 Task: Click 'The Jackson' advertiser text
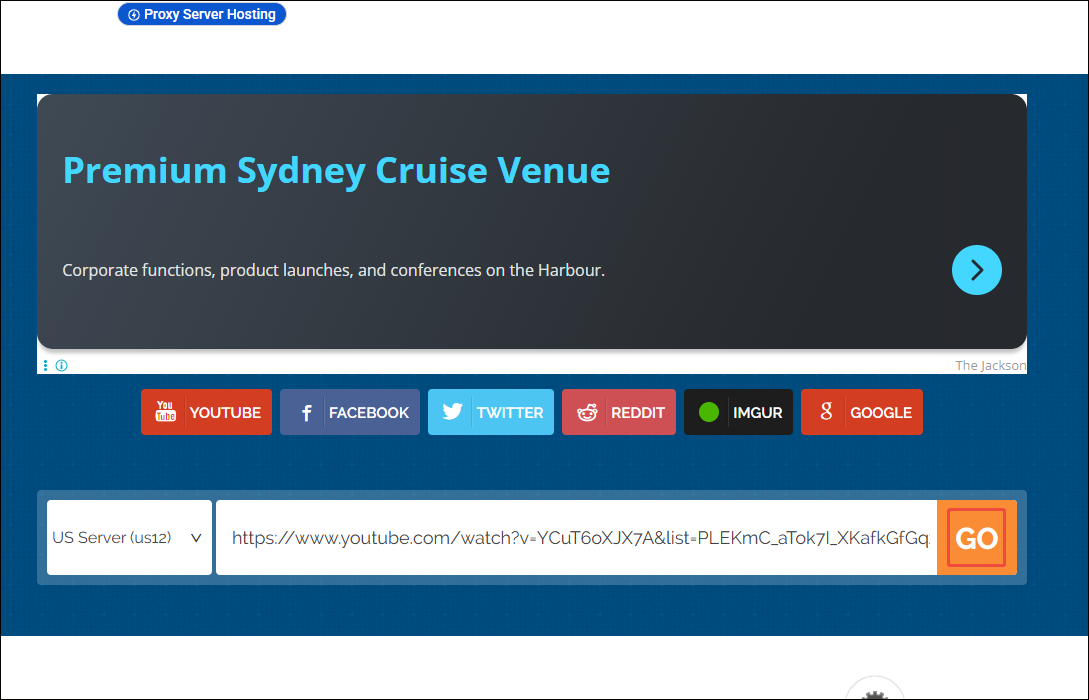click(990, 365)
